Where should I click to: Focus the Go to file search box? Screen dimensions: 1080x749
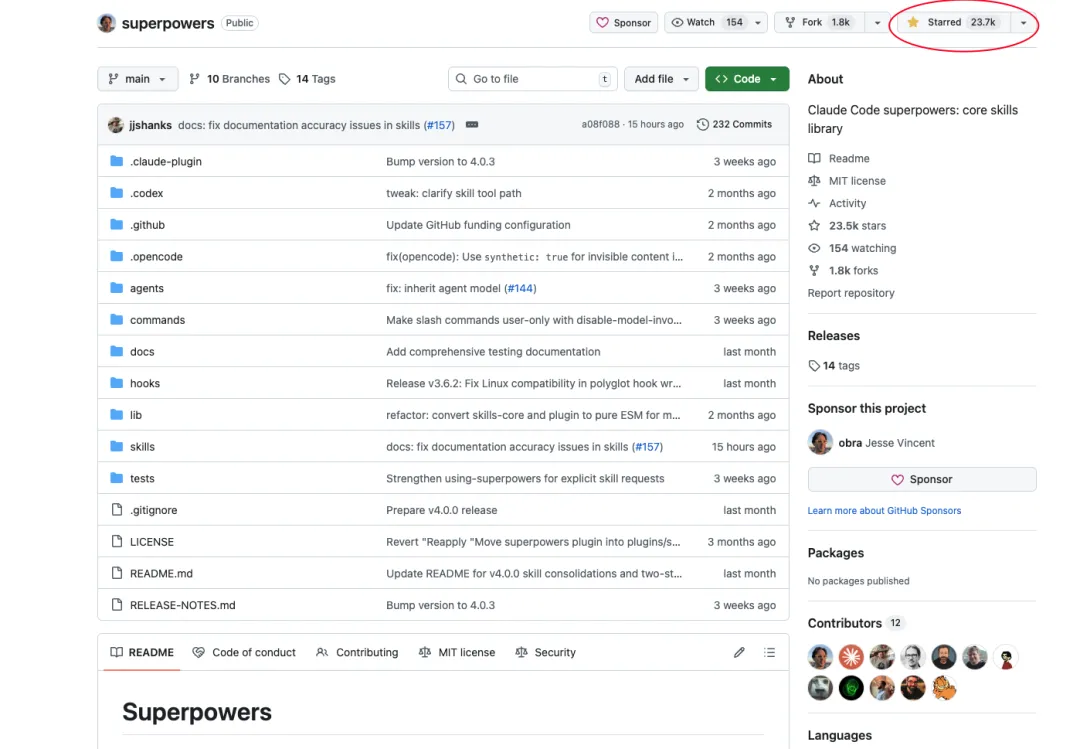532,79
